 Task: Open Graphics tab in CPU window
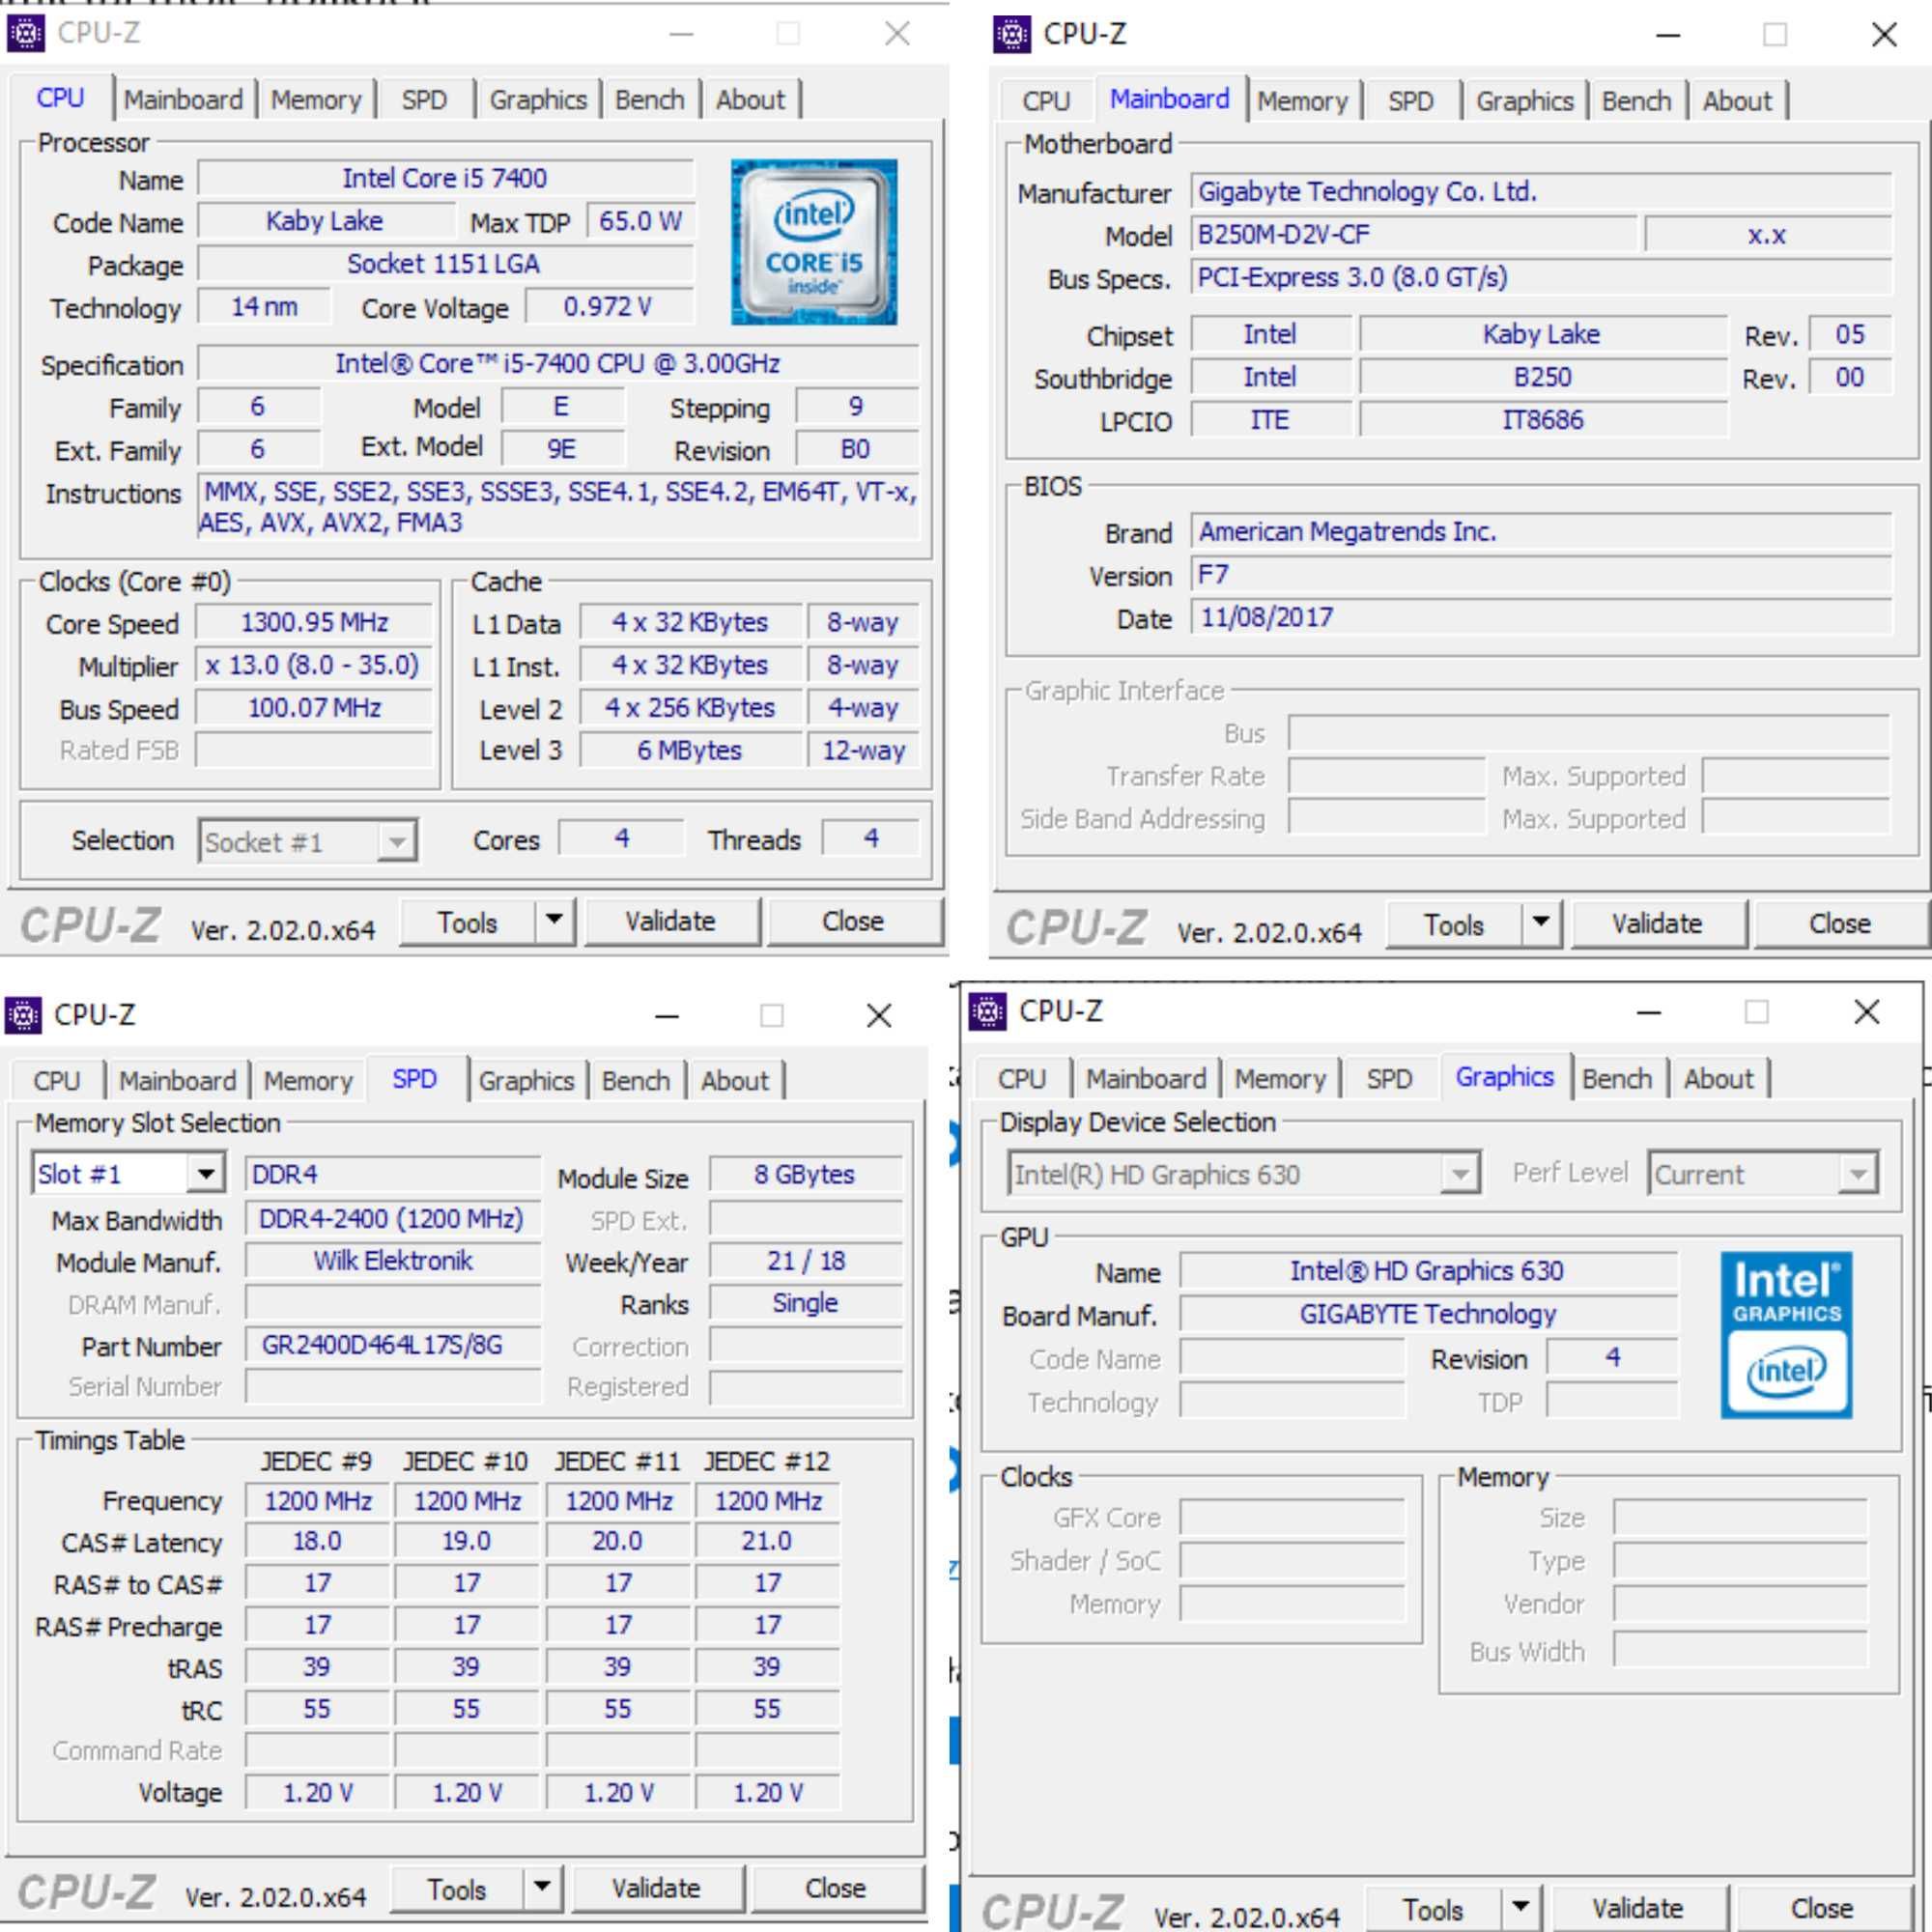[x=538, y=100]
